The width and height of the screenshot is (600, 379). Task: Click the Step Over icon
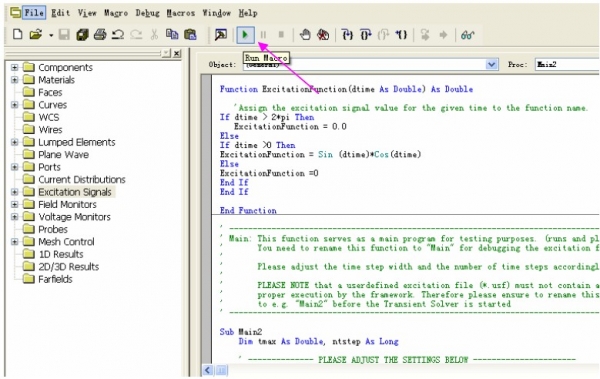click(x=365, y=35)
